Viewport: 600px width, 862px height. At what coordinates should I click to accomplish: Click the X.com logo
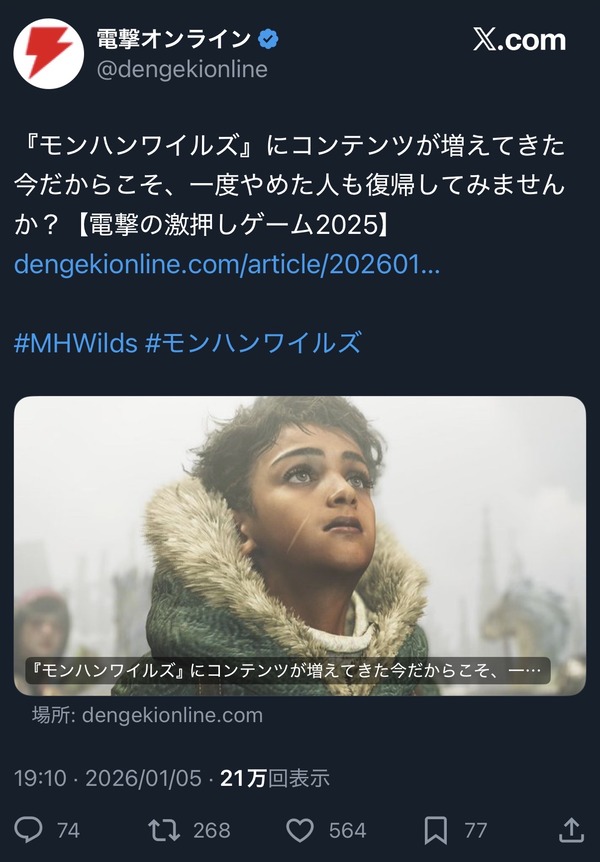[520, 40]
